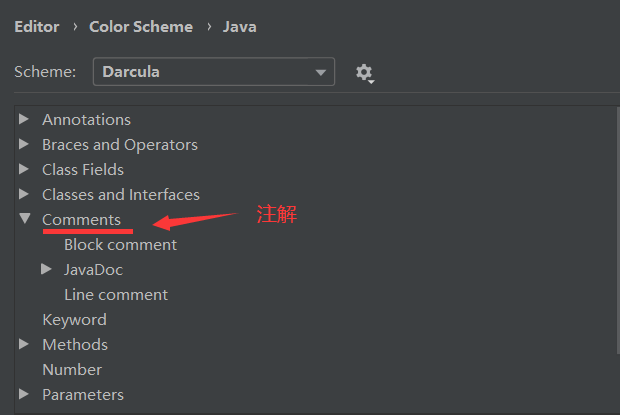Expand Classes and Interfaces node

click(24, 194)
